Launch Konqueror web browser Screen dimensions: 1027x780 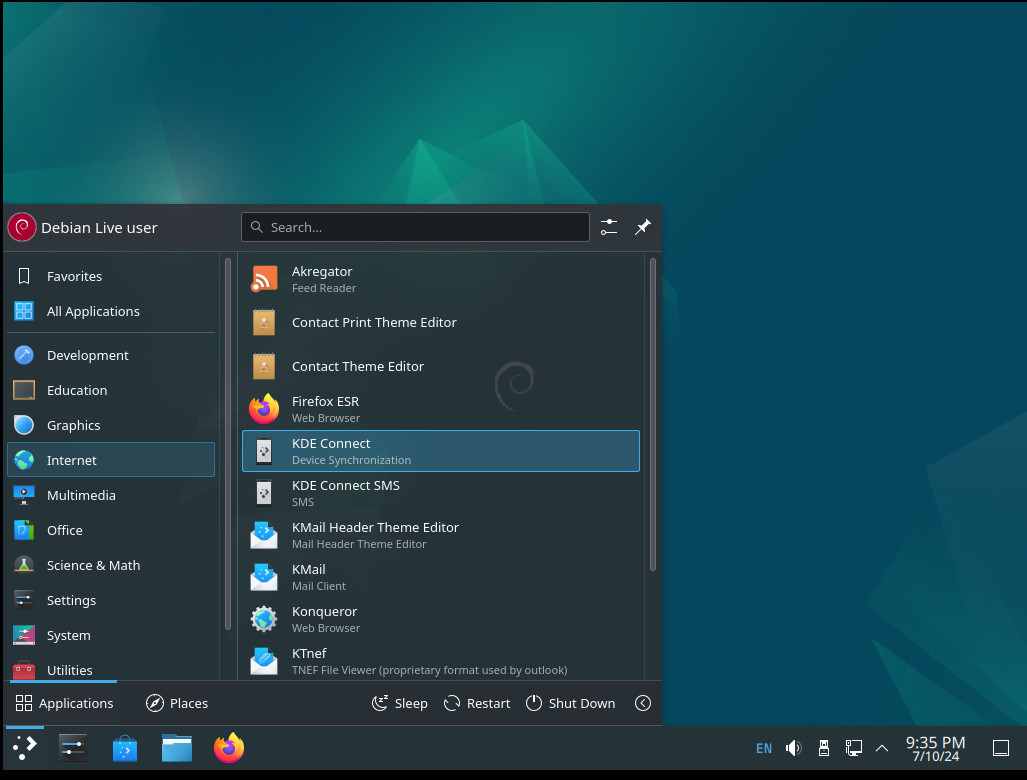[441, 619]
